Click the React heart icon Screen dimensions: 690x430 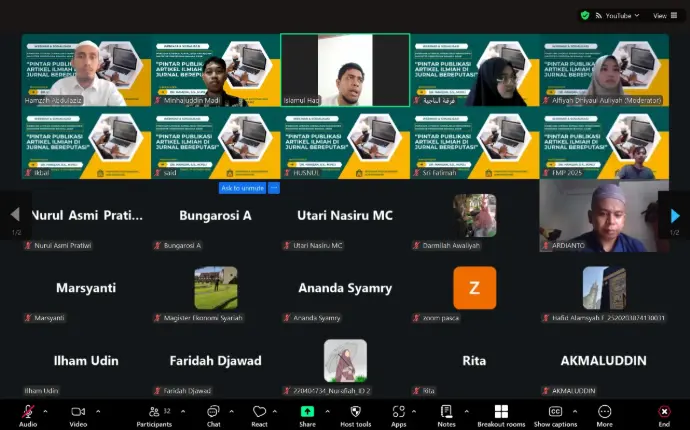[x=259, y=411]
